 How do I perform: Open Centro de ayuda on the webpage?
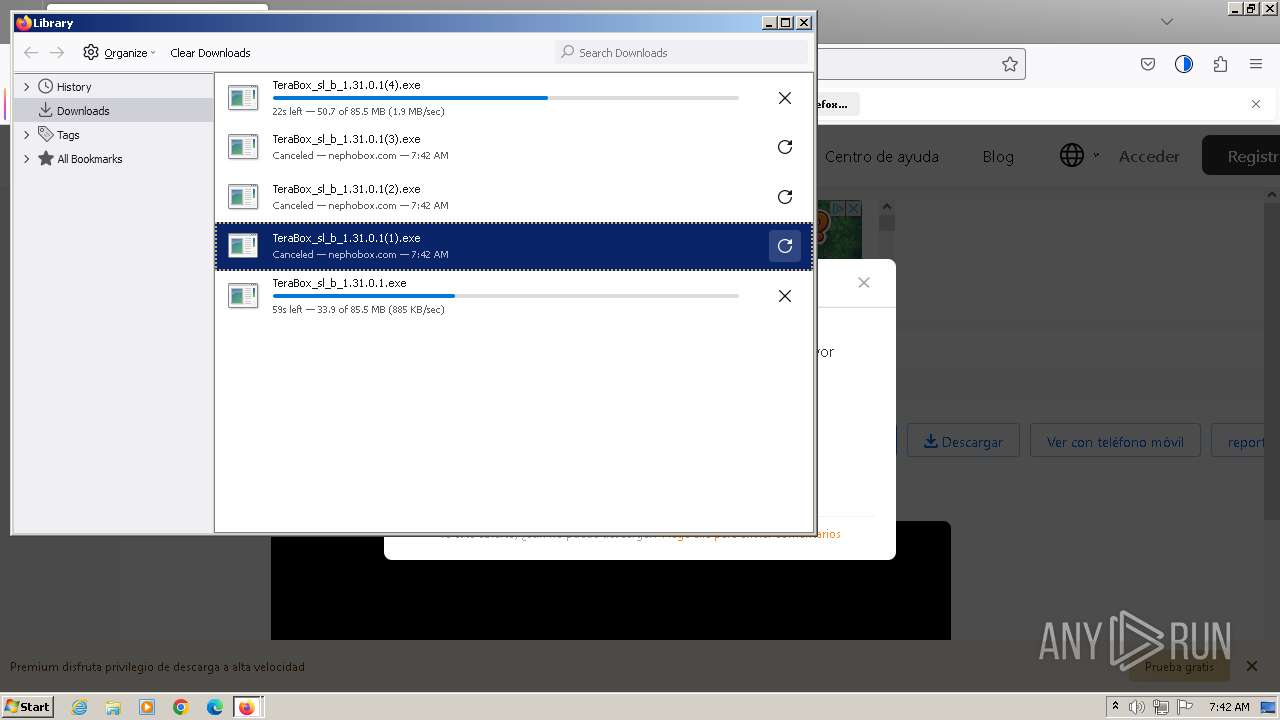(x=881, y=156)
